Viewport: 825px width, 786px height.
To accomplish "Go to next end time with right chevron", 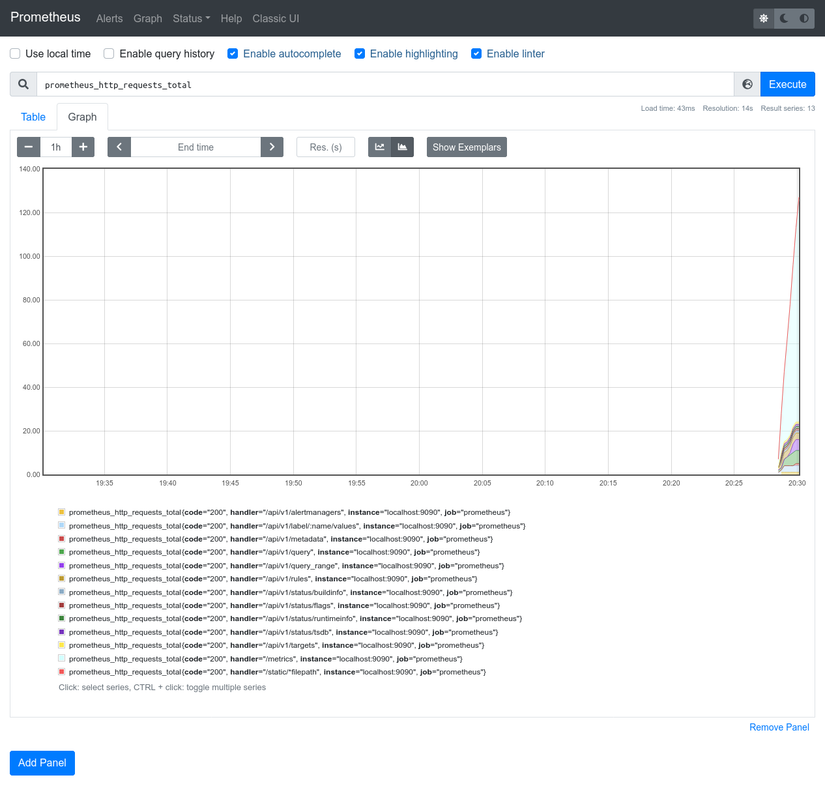I will [272, 147].
